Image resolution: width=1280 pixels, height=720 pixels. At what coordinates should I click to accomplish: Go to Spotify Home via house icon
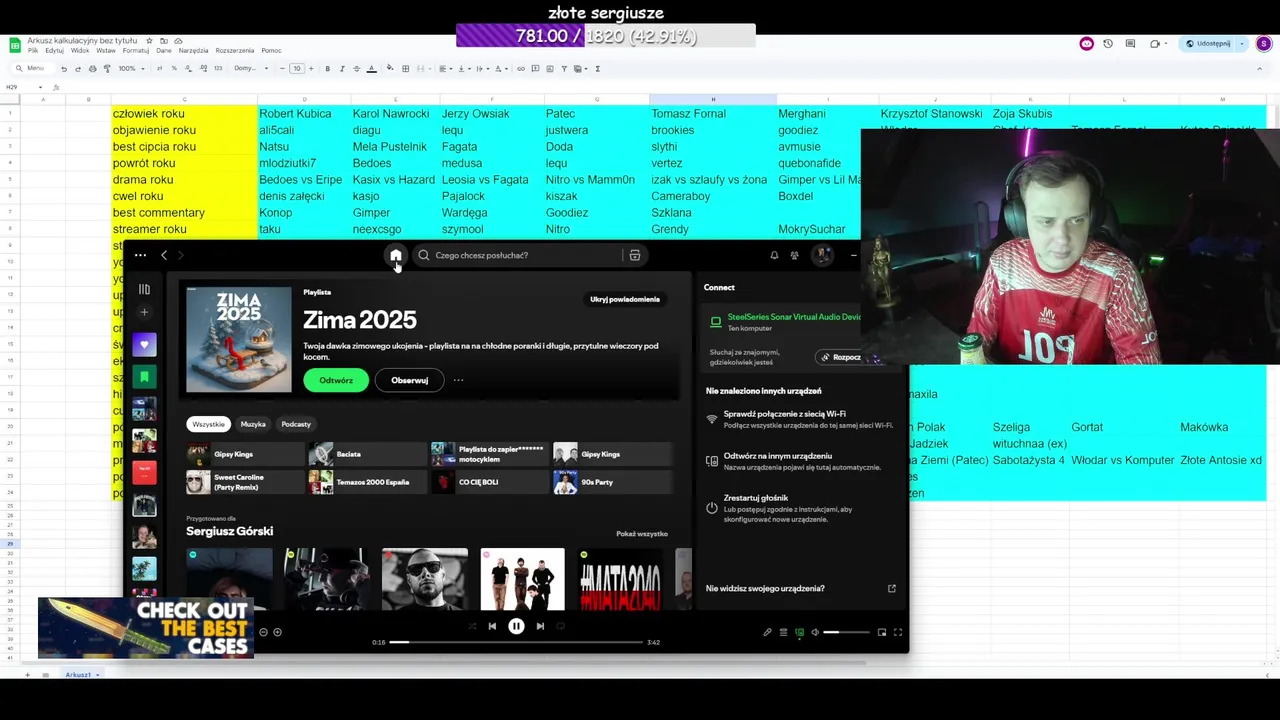396,255
